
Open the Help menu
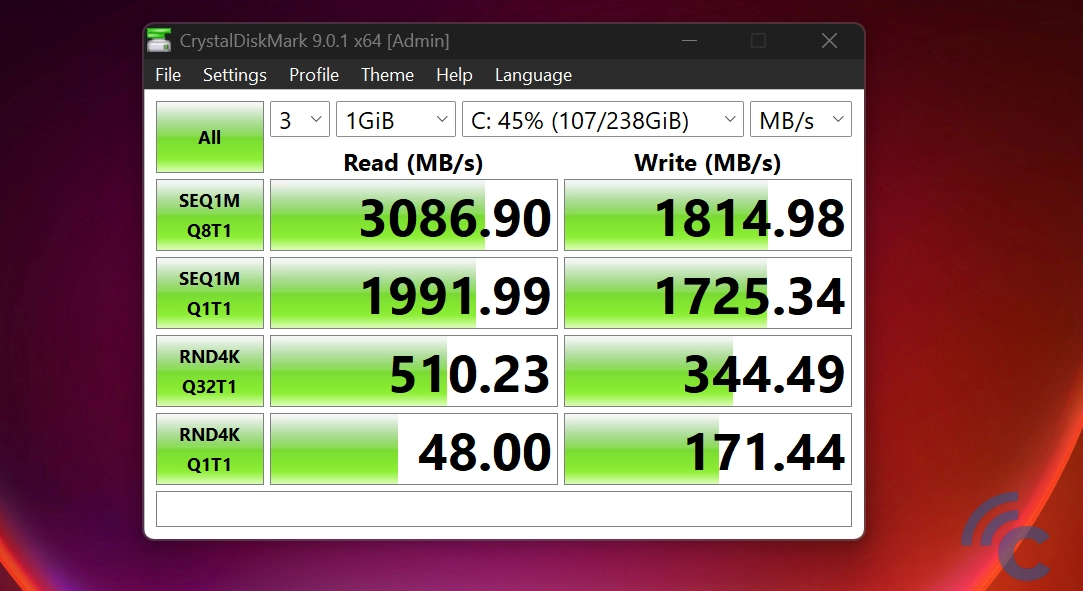(454, 75)
